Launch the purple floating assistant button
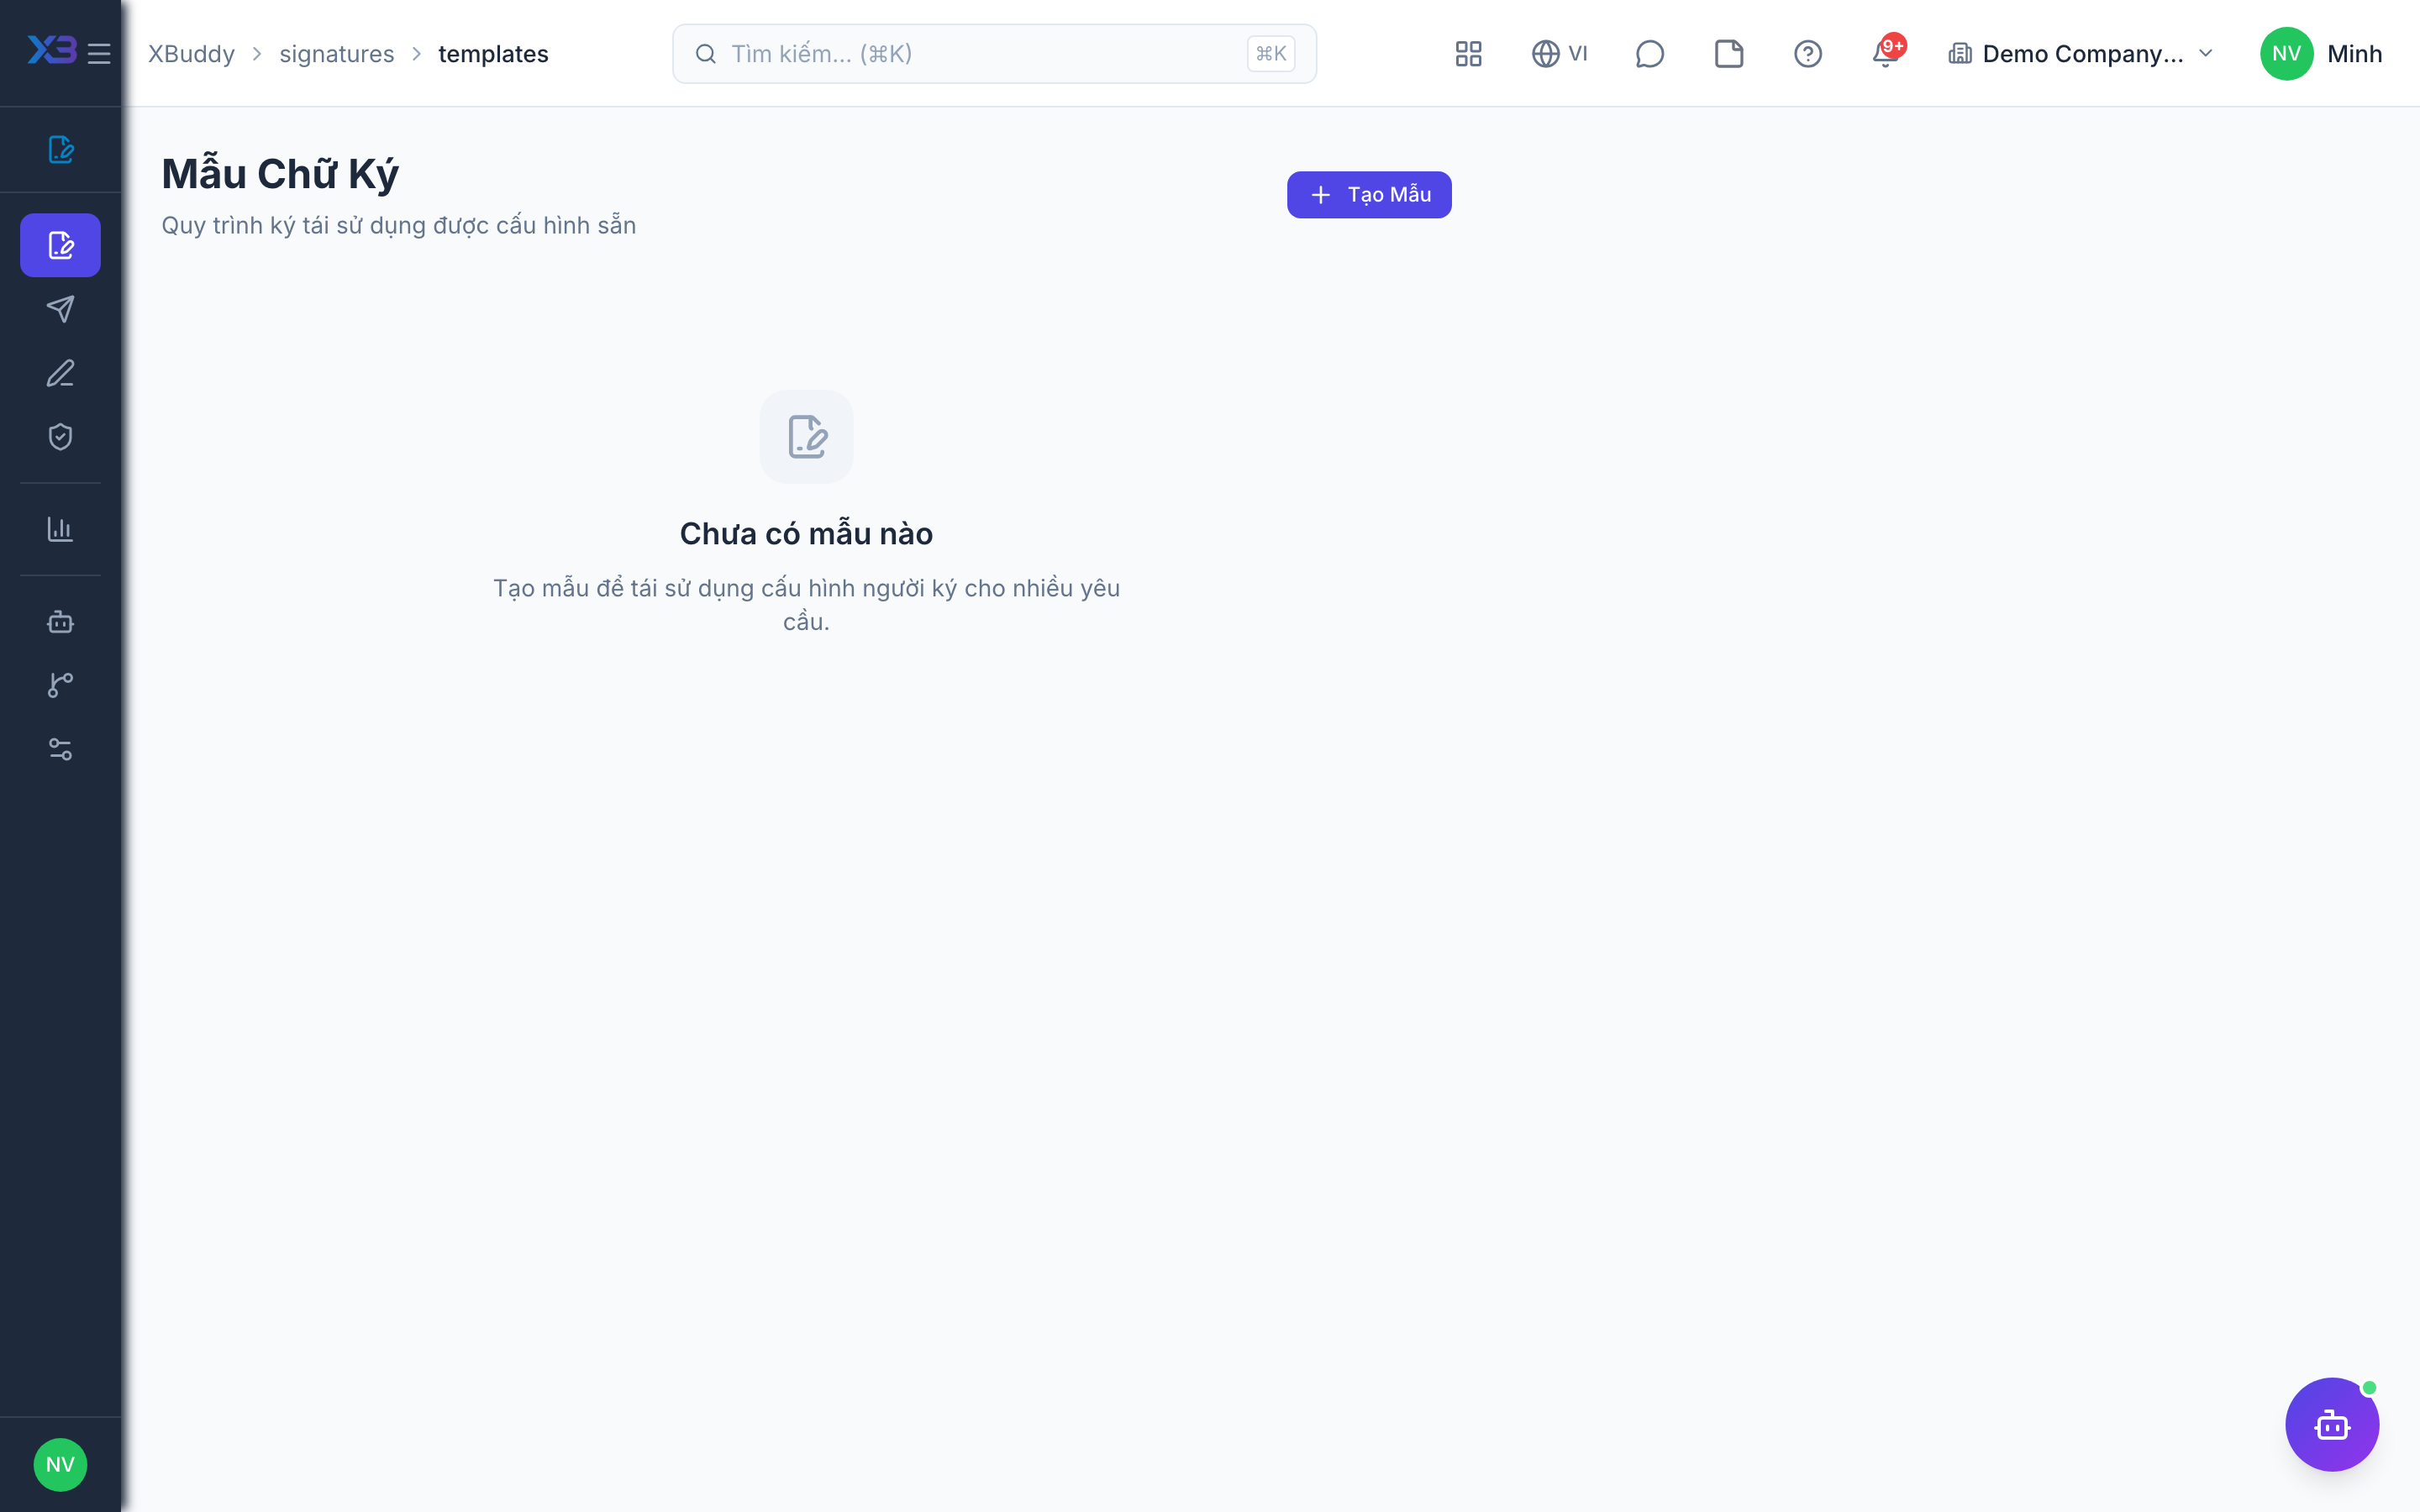Viewport: 2420px width, 1512px height. tap(2332, 1424)
